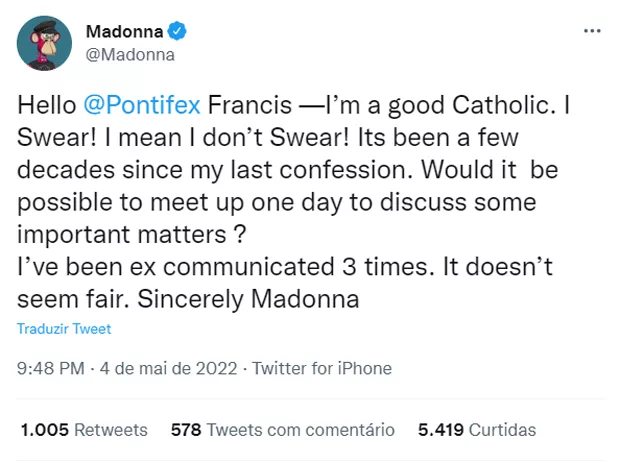
Task: Click the Twitter for iPhone source label
Action: point(322,368)
